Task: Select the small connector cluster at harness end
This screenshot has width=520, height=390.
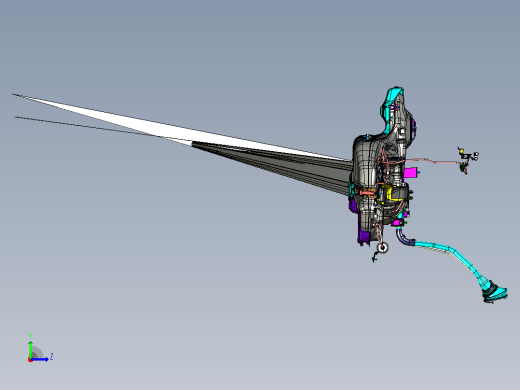Action: point(468,160)
